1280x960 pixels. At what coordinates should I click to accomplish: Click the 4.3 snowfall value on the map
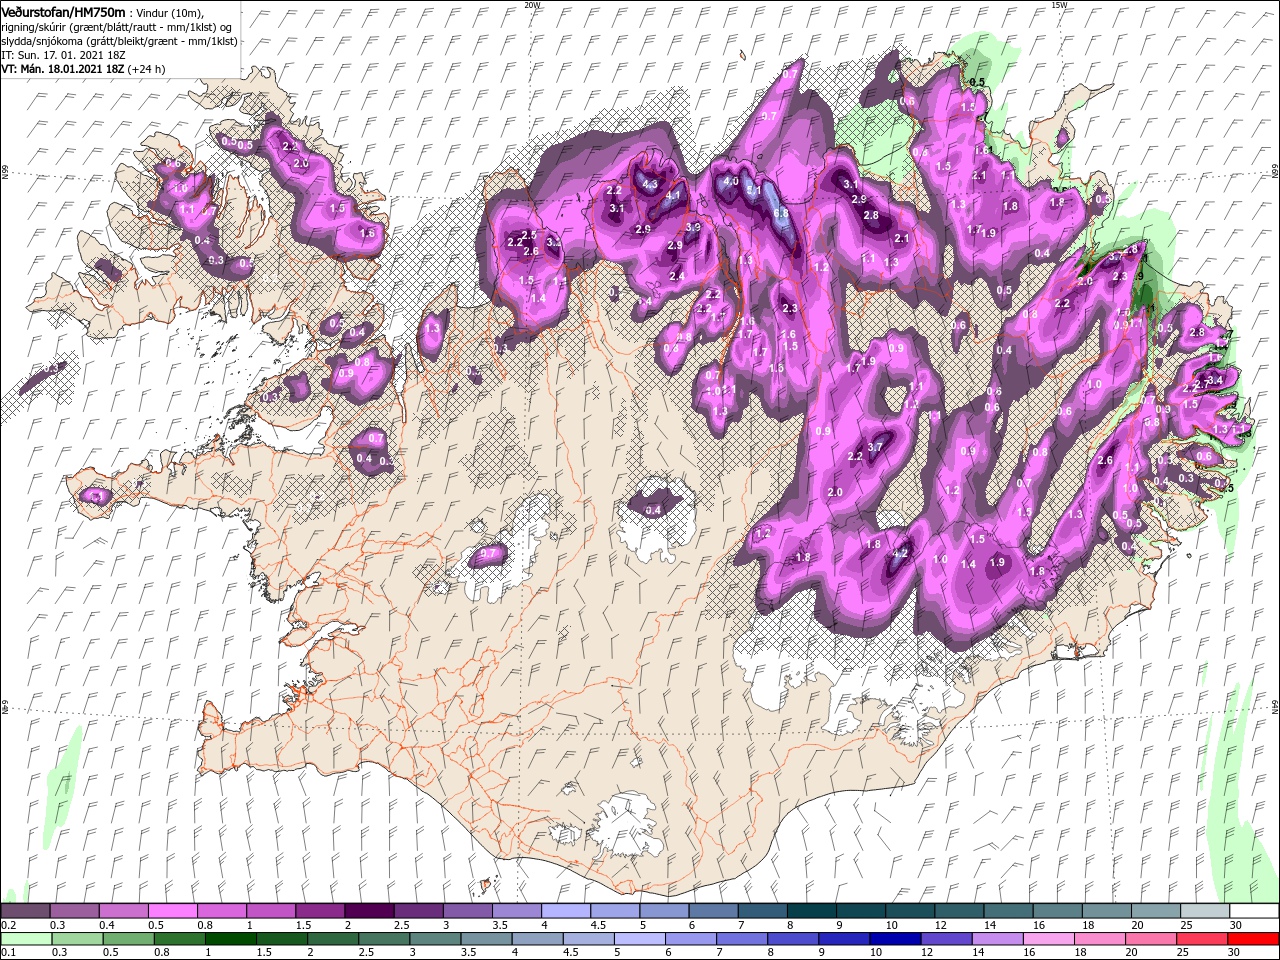pos(649,184)
